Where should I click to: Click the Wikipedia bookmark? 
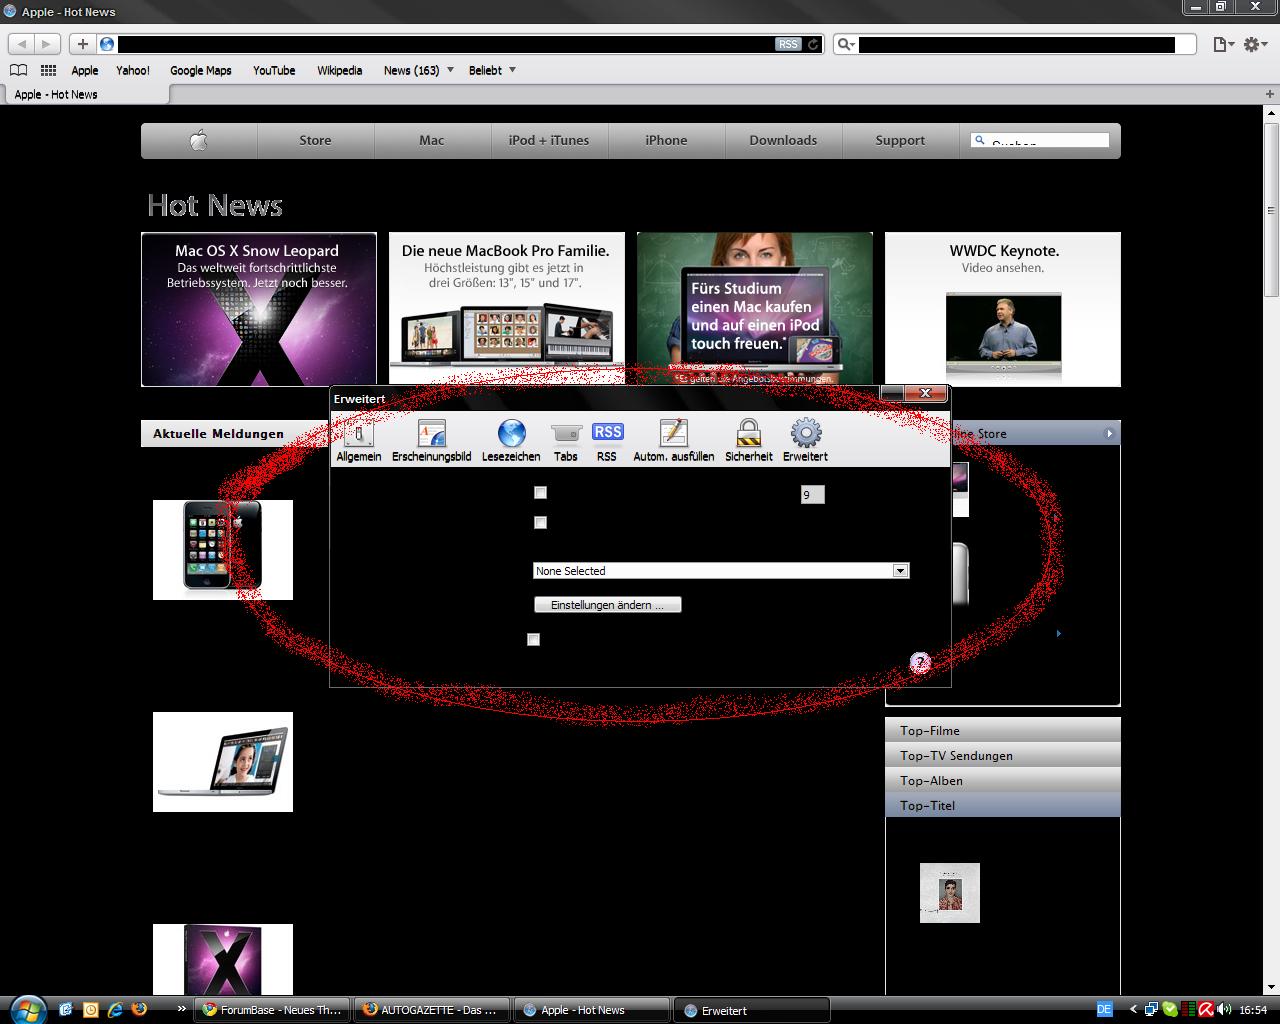click(340, 70)
